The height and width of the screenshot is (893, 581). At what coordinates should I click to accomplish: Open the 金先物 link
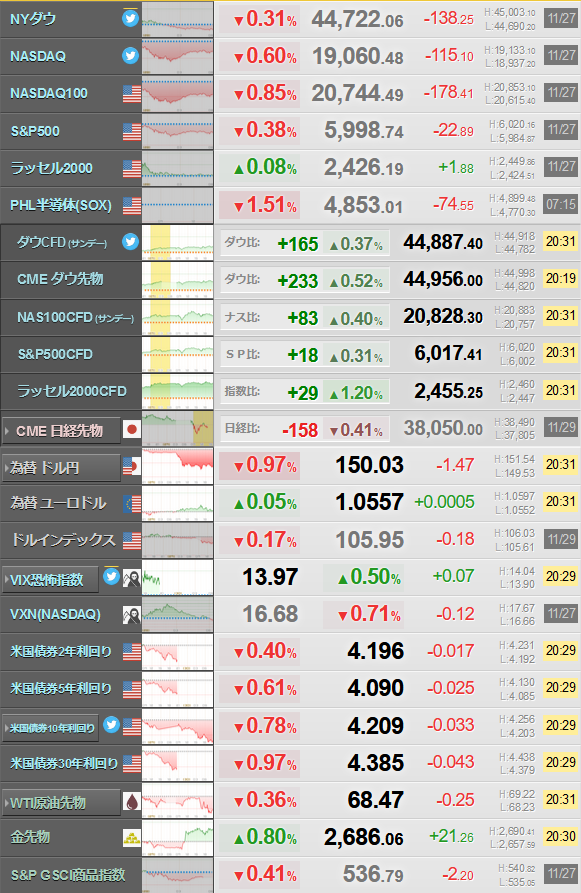pyautogui.click(x=30, y=837)
